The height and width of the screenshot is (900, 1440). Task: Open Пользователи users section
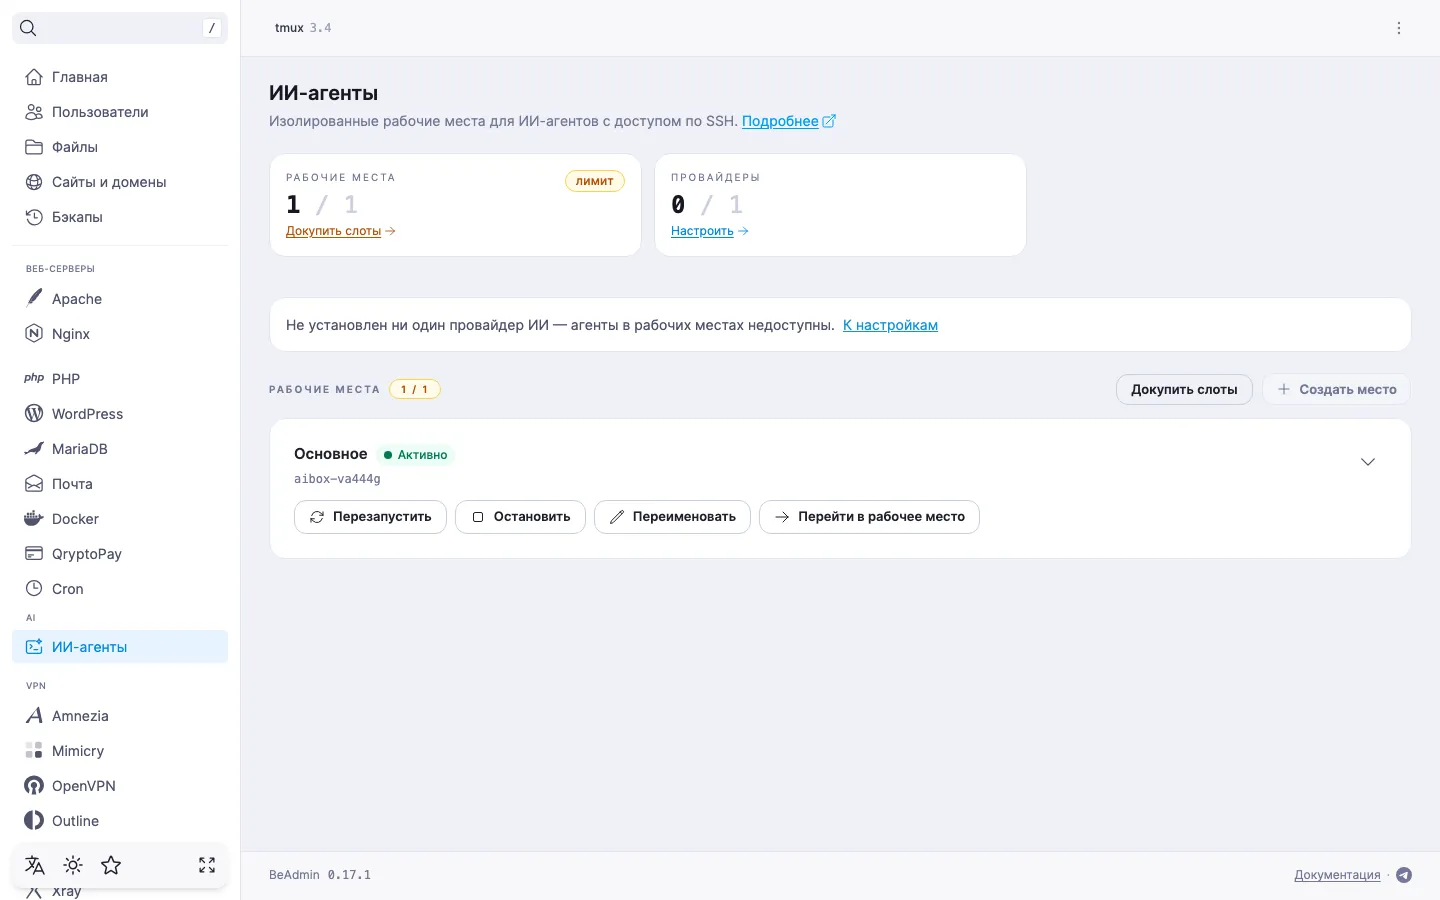pyautogui.click(x=120, y=112)
